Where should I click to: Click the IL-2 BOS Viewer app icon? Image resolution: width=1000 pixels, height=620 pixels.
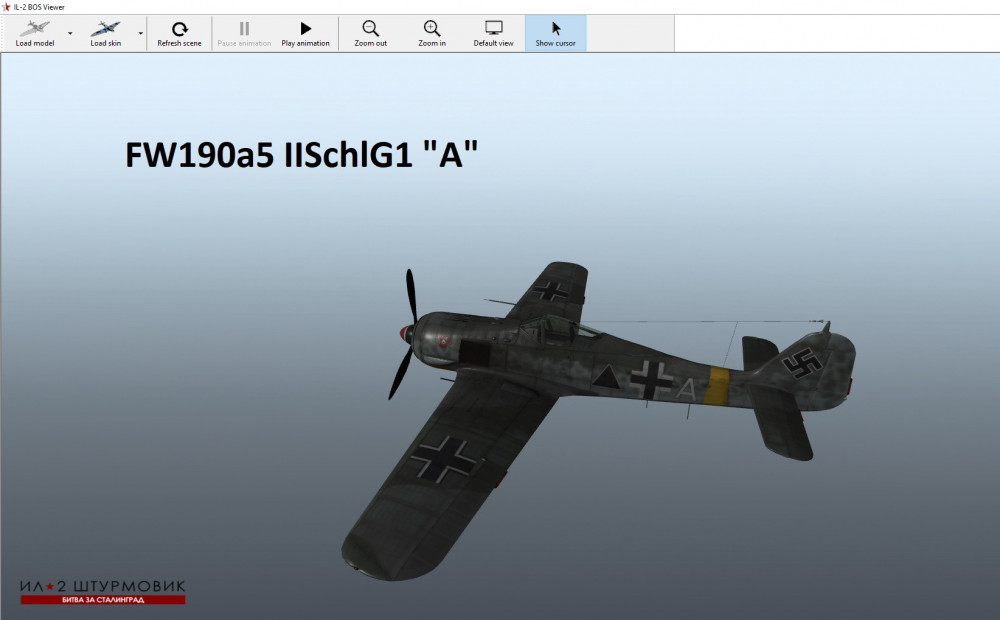tap(6, 7)
